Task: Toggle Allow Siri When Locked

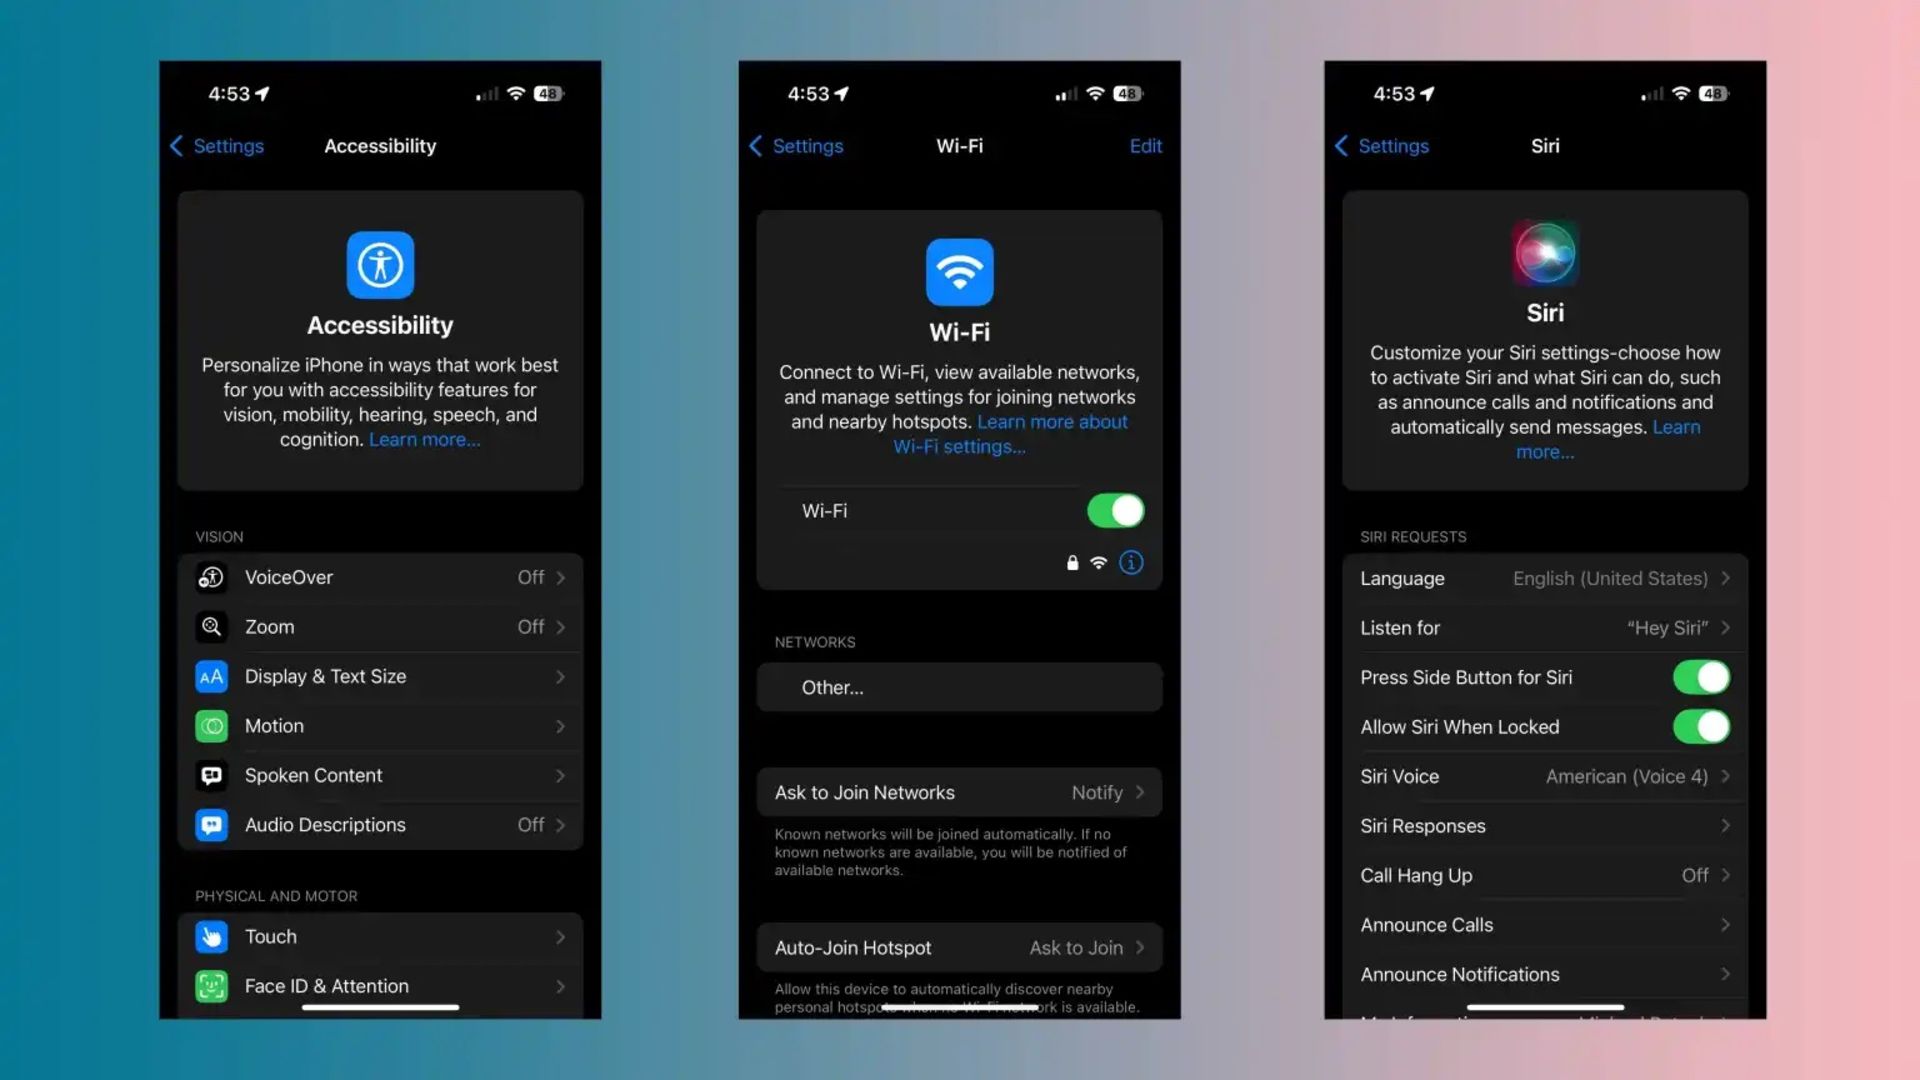Action: [x=1700, y=727]
